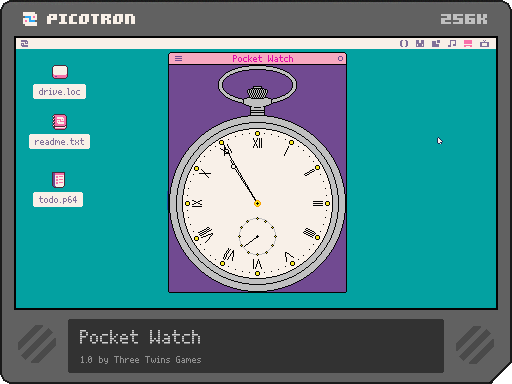Click the watch crown winding knob

257,93
